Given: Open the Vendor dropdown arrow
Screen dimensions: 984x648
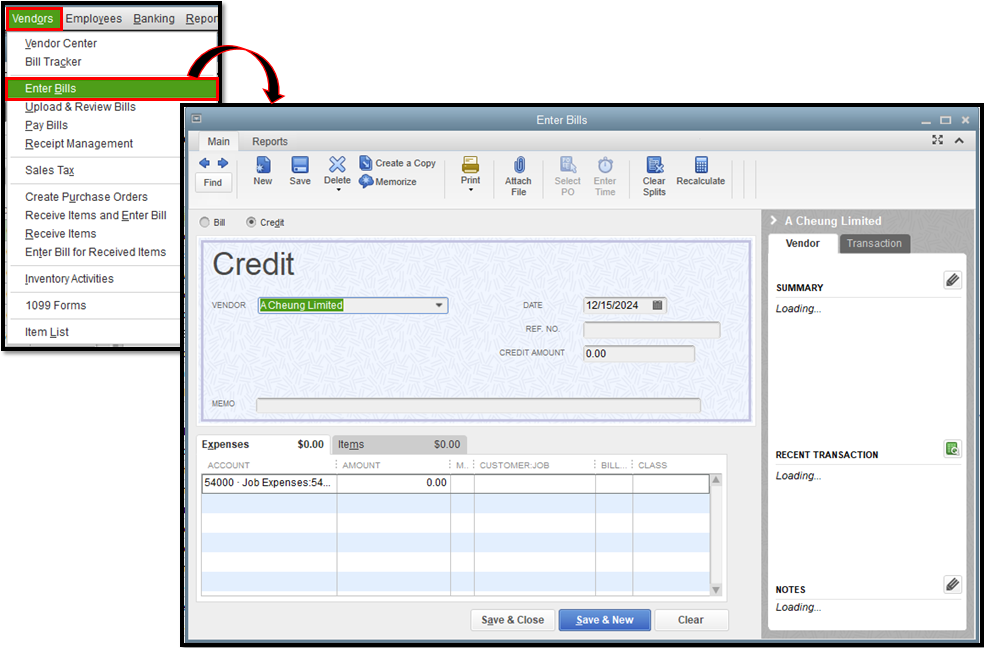Looking at the screenshot, I should (439, 305).
